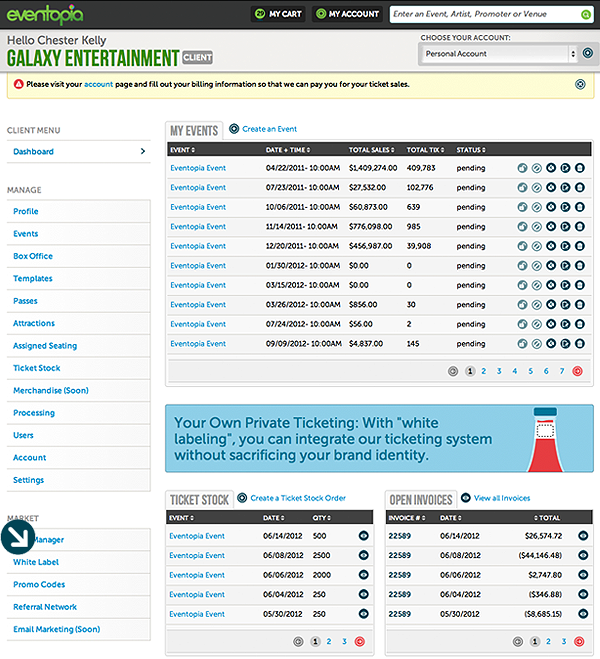Image resolution: width=600 pixels, height=659 pixels.
Task: Click the search icon in the top search box
Action: [585, 15]
